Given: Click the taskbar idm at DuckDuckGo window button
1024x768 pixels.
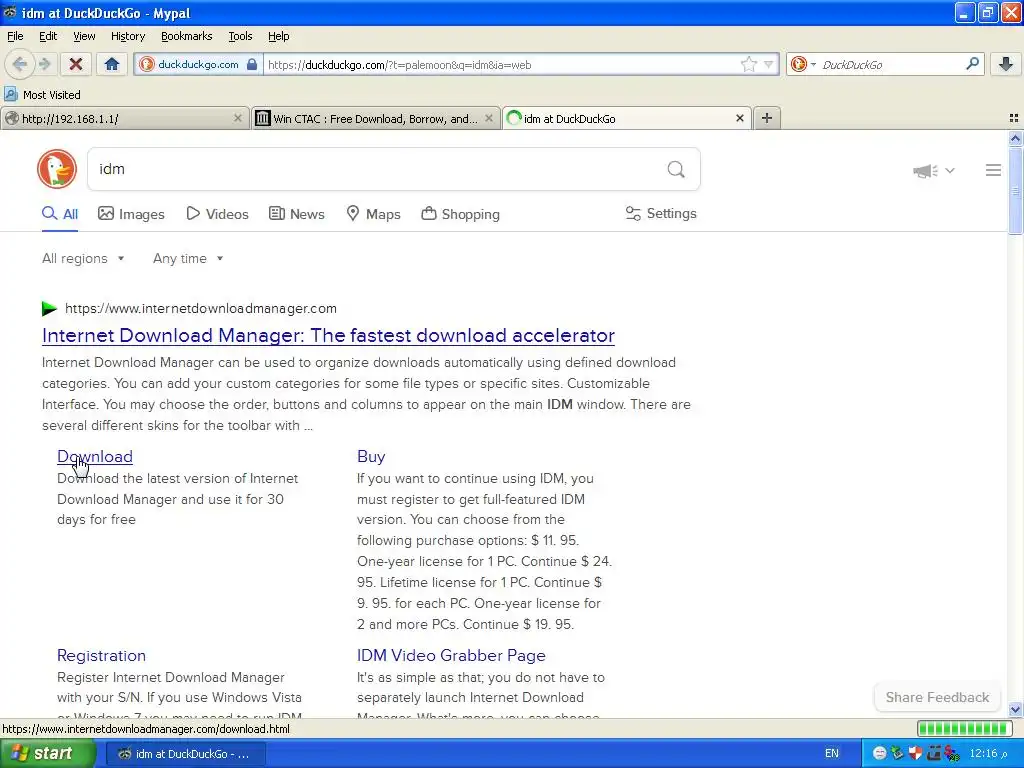Looking at the screenshot, I should tap(185, 754).
